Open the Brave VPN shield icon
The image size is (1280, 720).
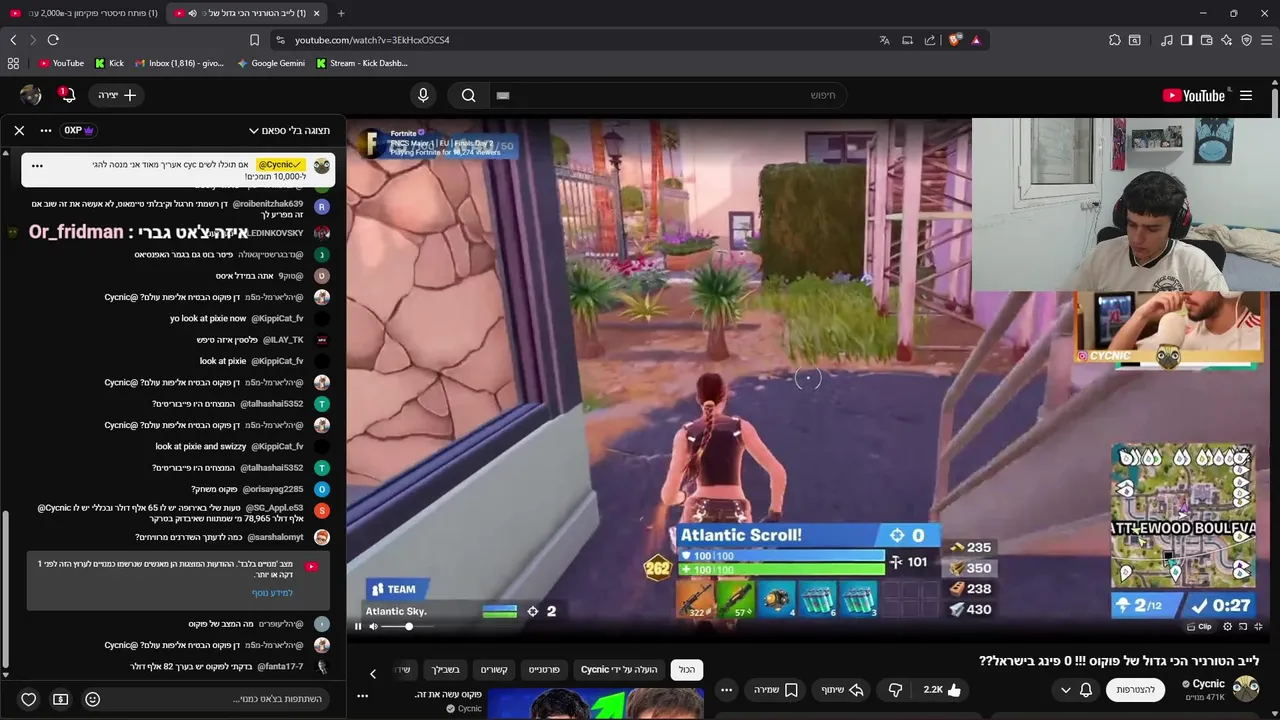(x=1246, y=40)
